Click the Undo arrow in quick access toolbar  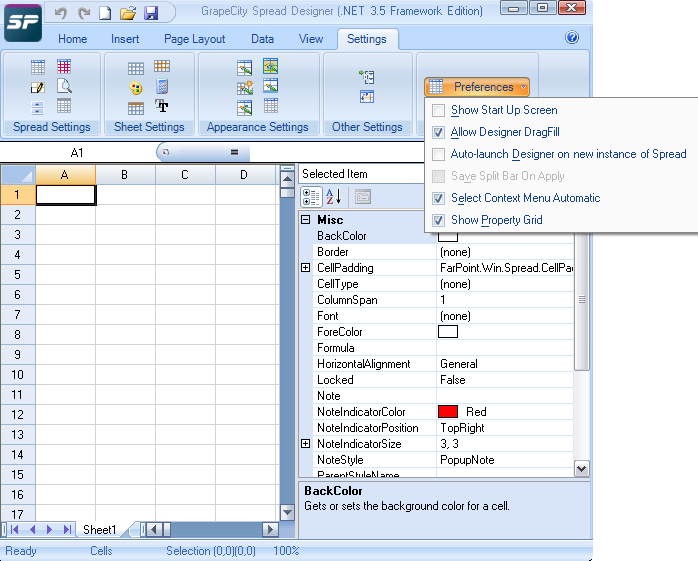pos(61,13)
